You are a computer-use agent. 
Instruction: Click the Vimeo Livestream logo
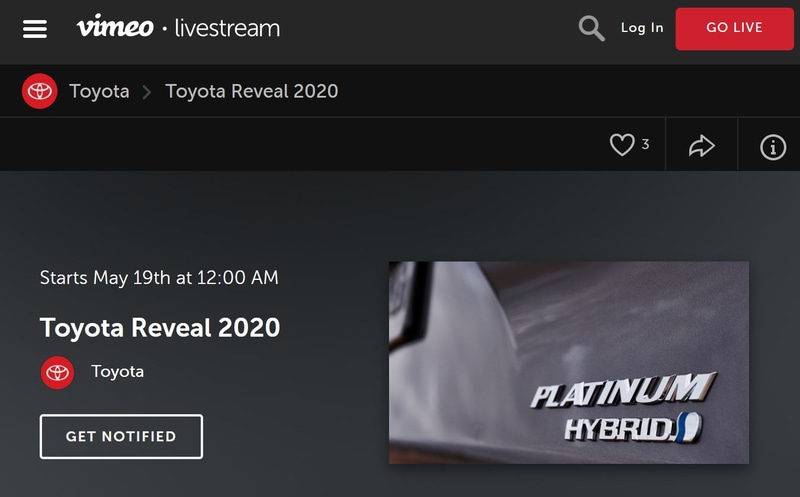[178, 27]
